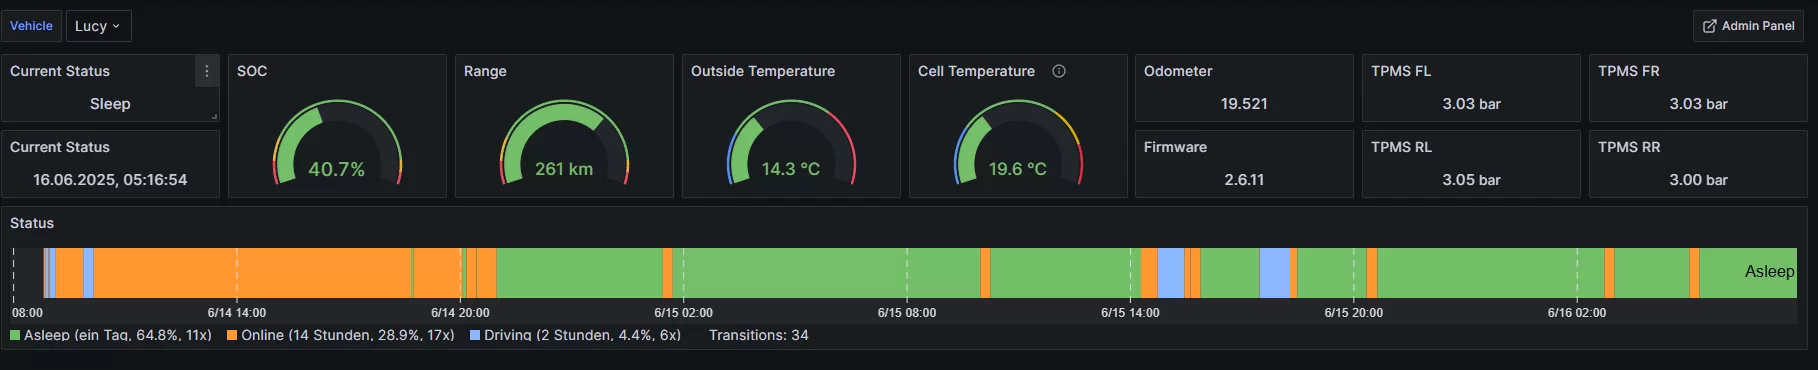Click the large orange Online segment in the timeline
1818x370 pixels.
pos(252,273)
